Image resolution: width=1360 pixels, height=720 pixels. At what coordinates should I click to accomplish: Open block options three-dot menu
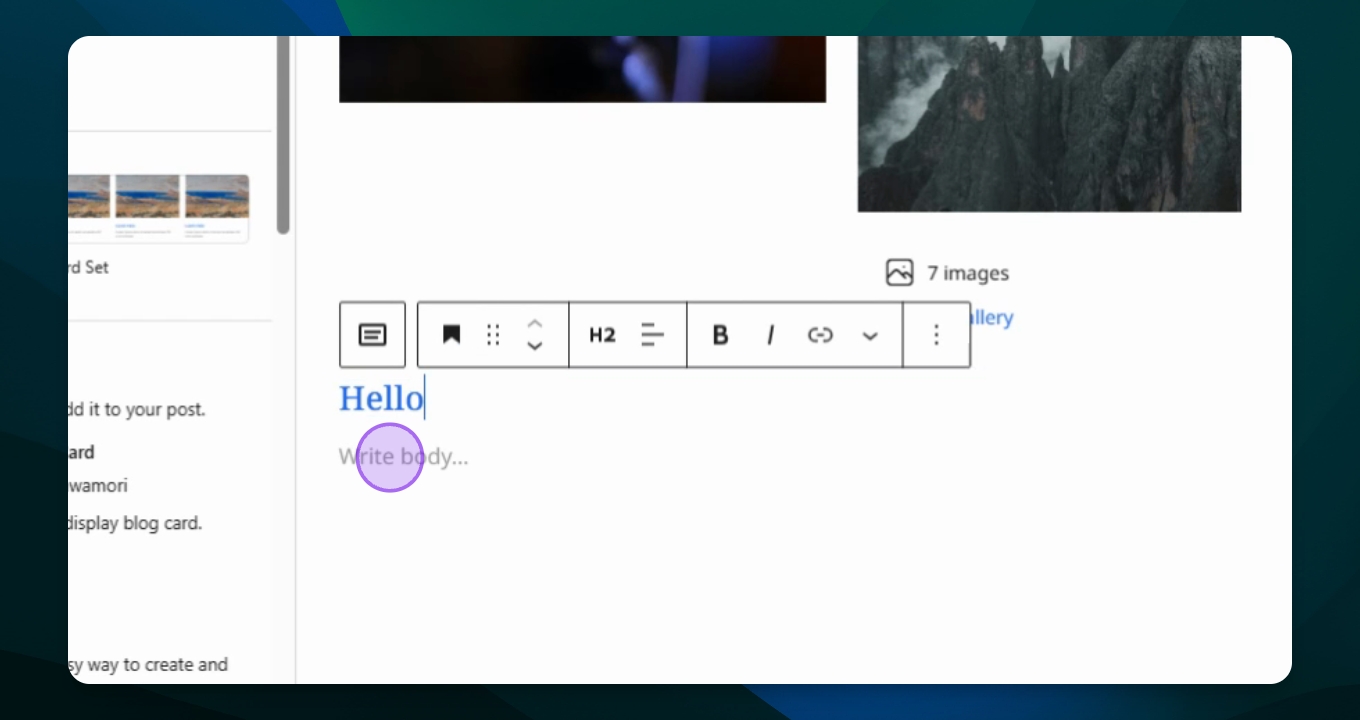click(936, 335)
